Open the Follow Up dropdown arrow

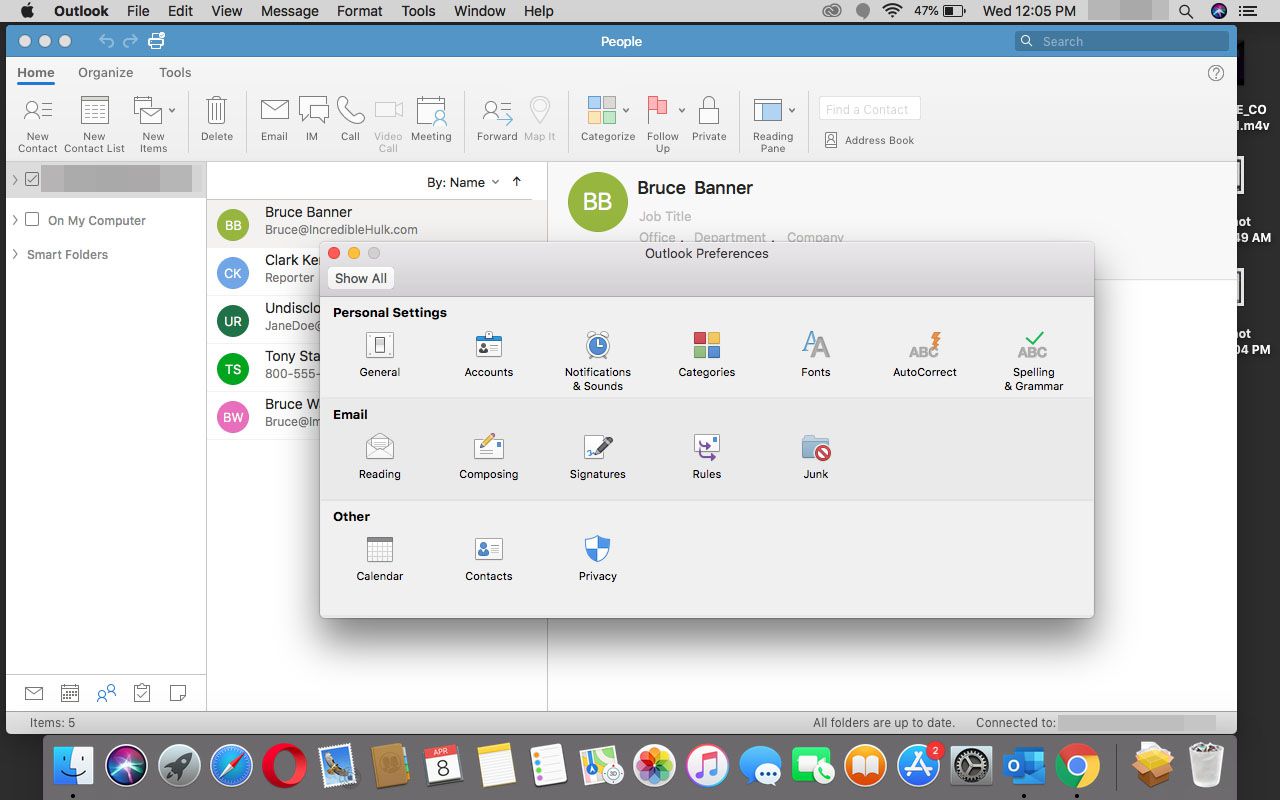[682, 110]
